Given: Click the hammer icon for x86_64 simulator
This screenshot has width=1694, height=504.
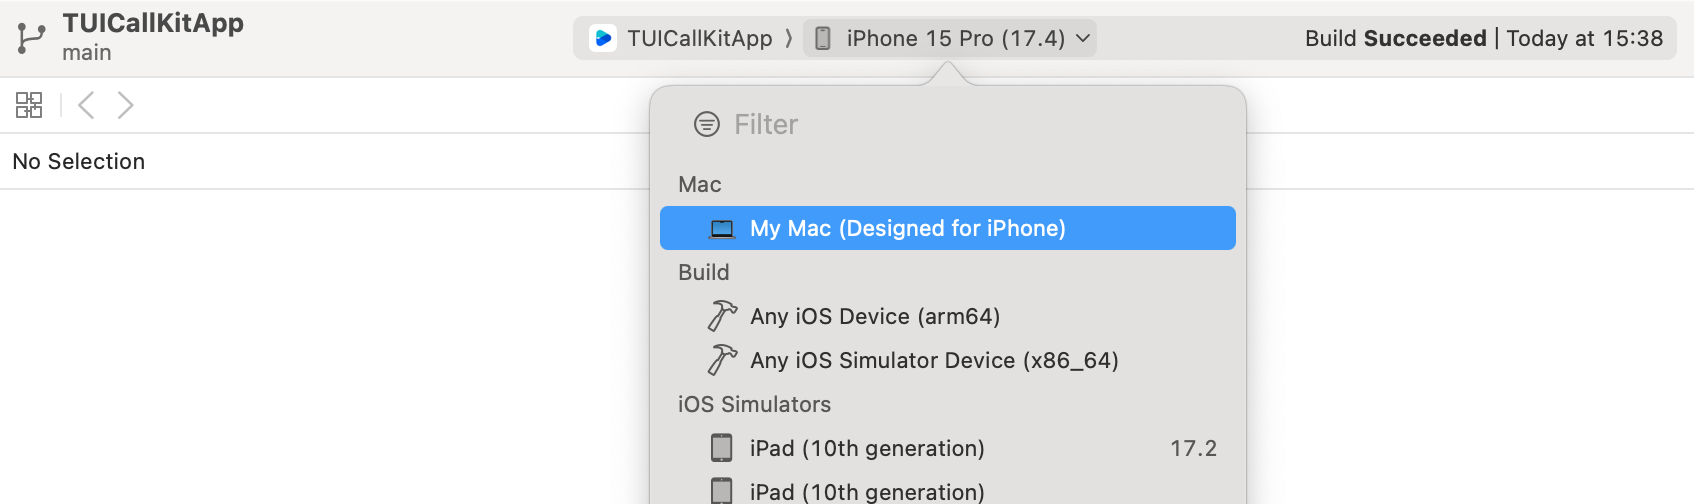Looking at the screenshot, I should (722, 360).
